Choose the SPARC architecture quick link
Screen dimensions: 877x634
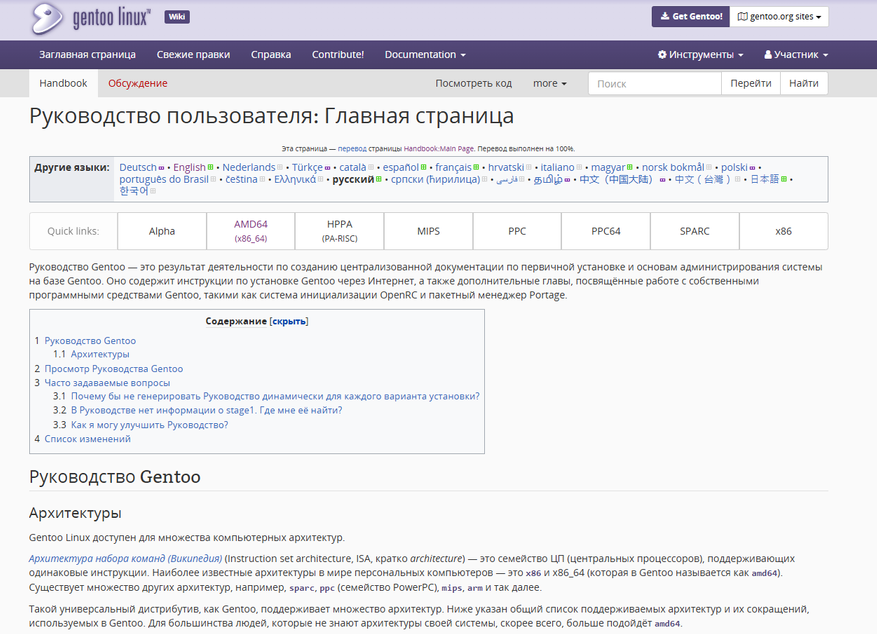click(x=694, y=231)
